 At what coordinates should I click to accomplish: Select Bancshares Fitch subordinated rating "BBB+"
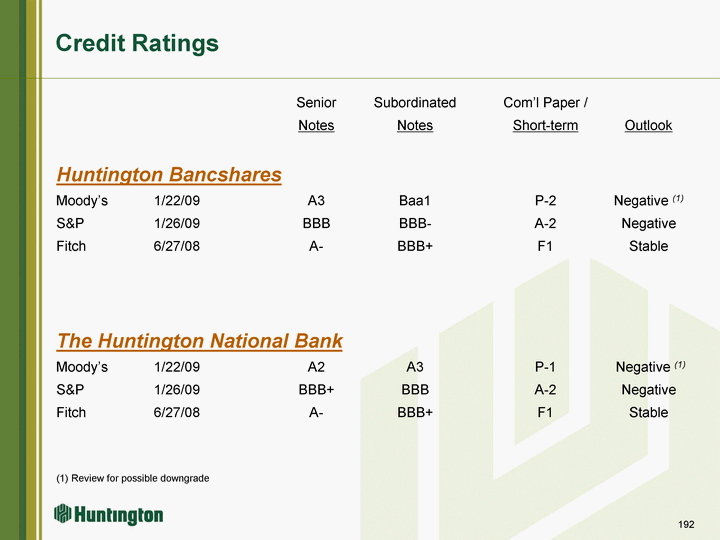[x=415, y=246]
